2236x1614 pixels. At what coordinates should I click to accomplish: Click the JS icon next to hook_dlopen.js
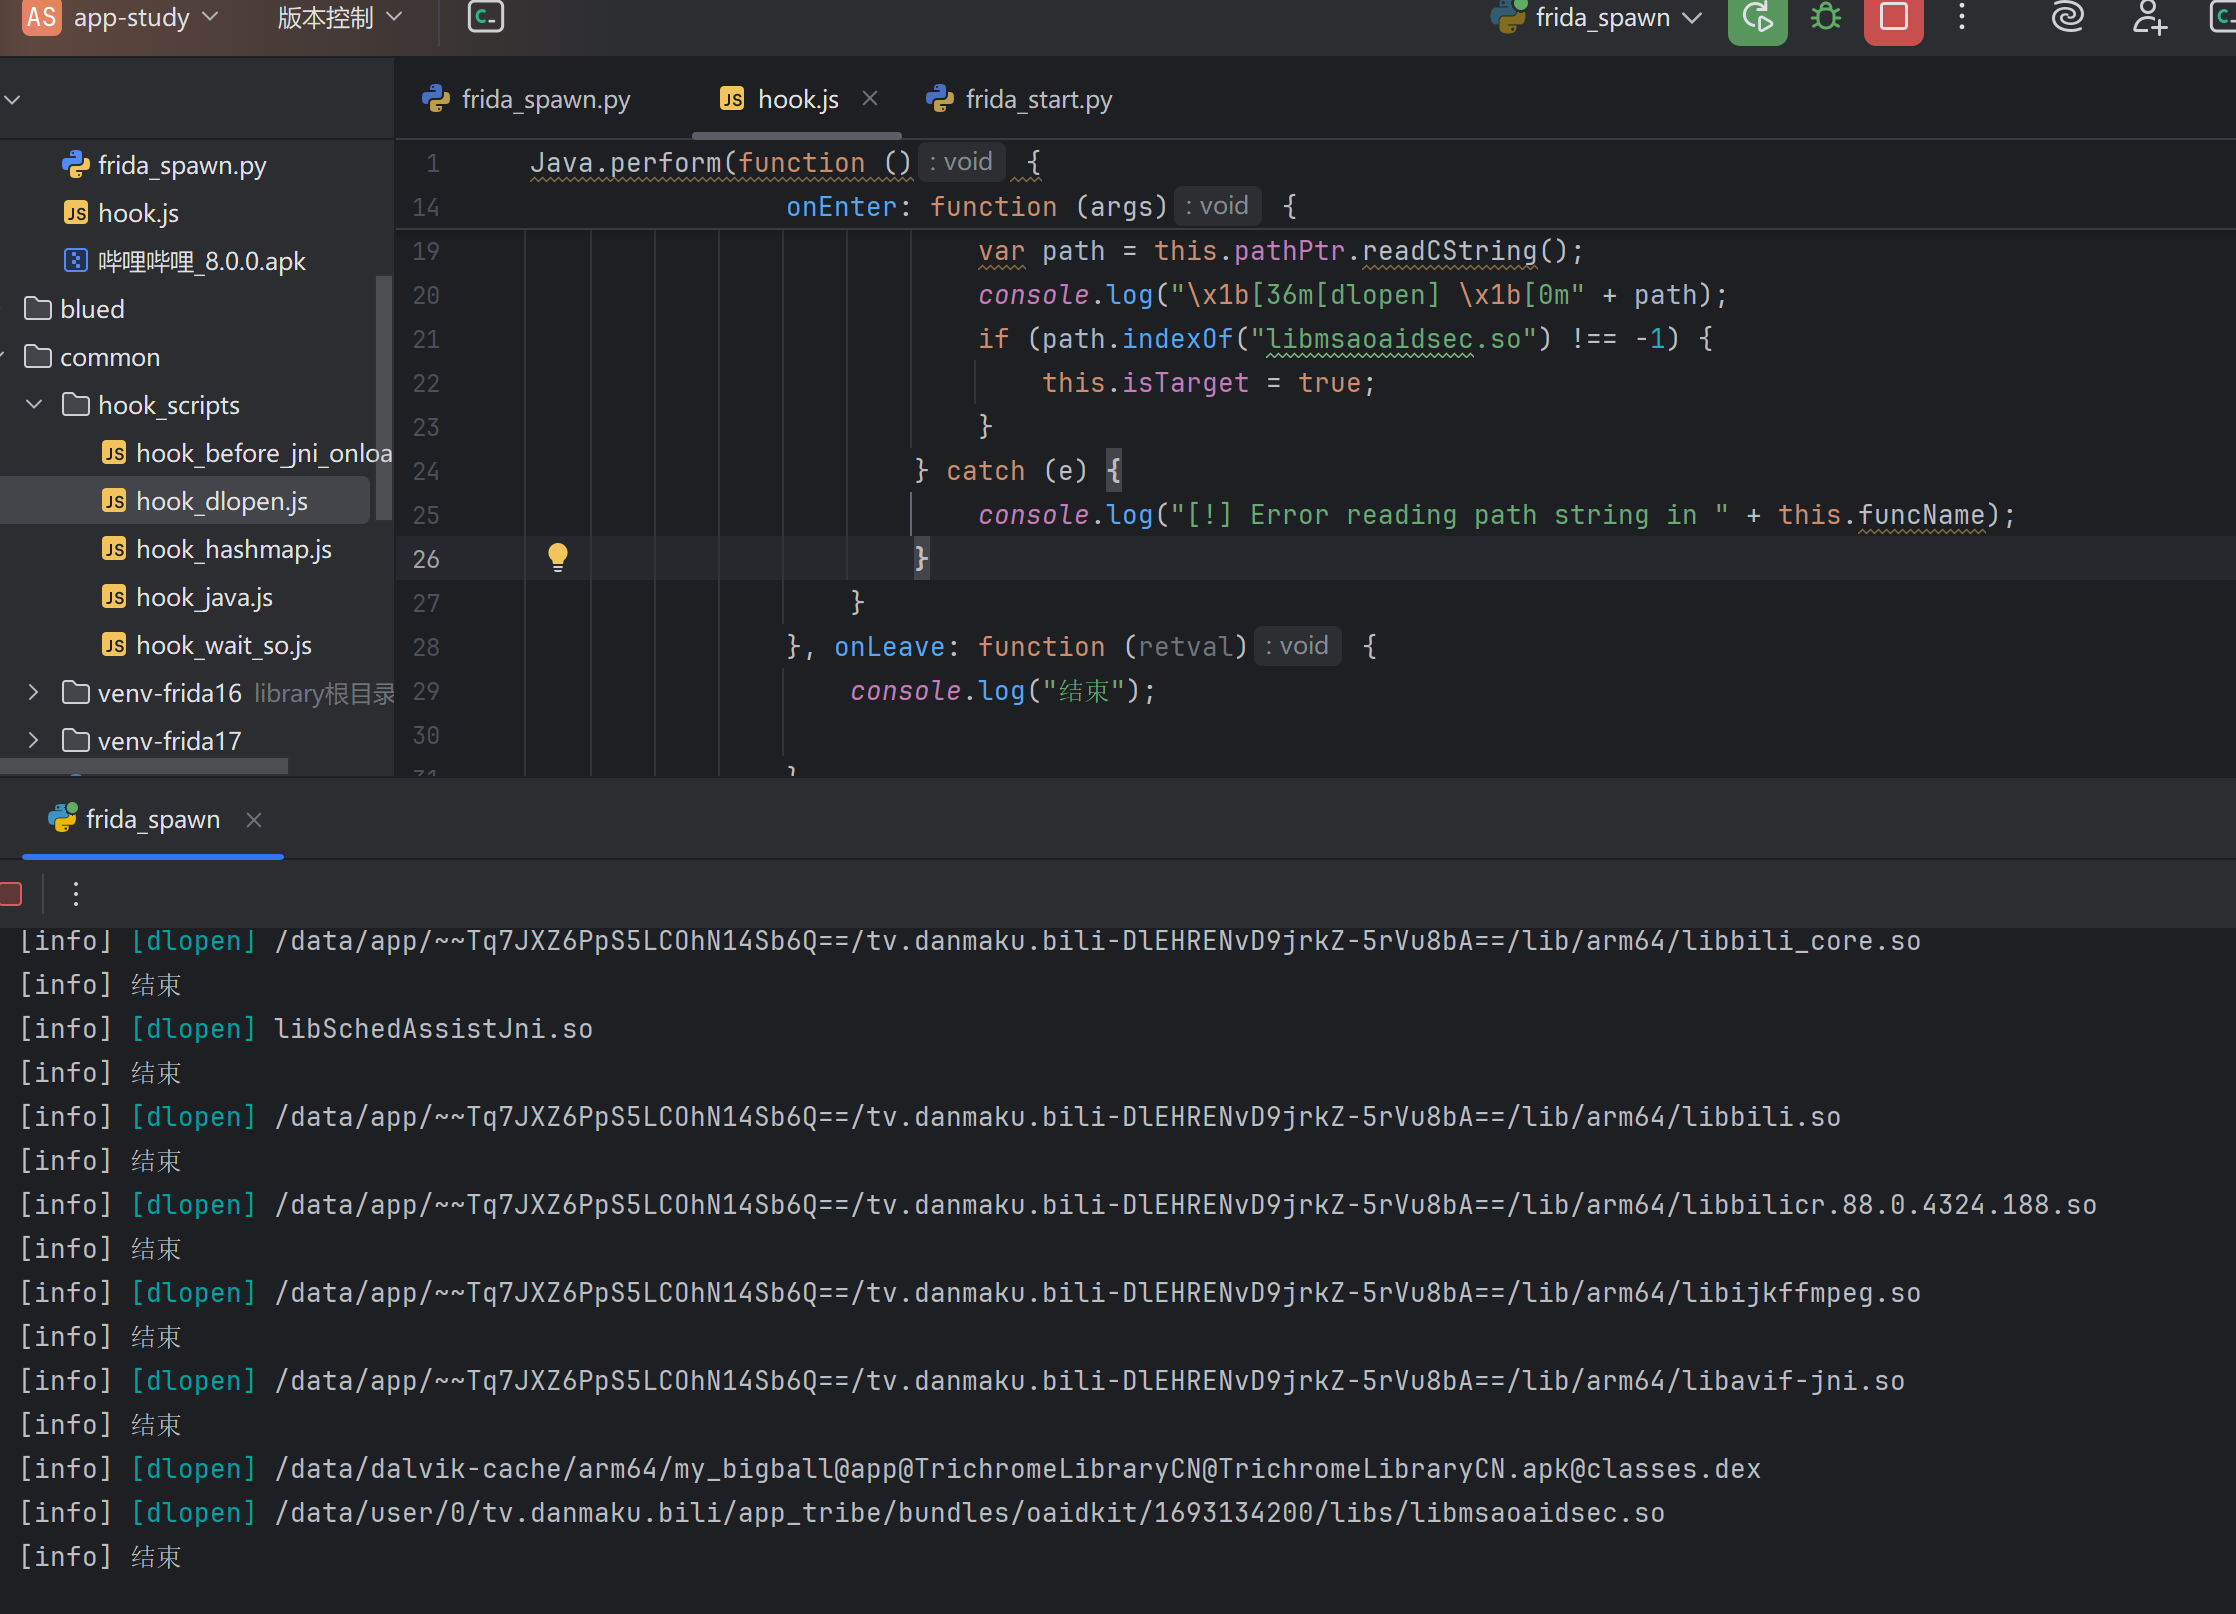point(114,501)
